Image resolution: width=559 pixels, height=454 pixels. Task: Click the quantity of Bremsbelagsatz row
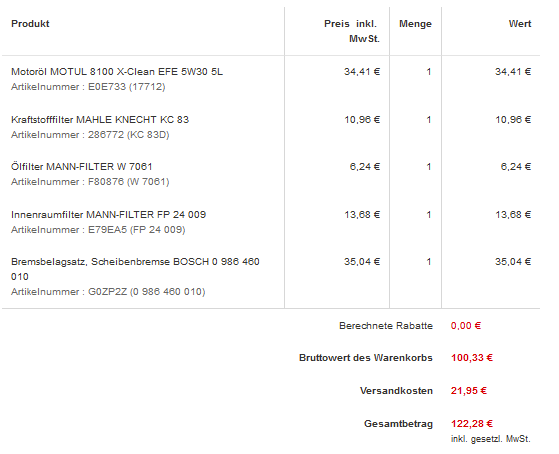click(x=429, y=262)
